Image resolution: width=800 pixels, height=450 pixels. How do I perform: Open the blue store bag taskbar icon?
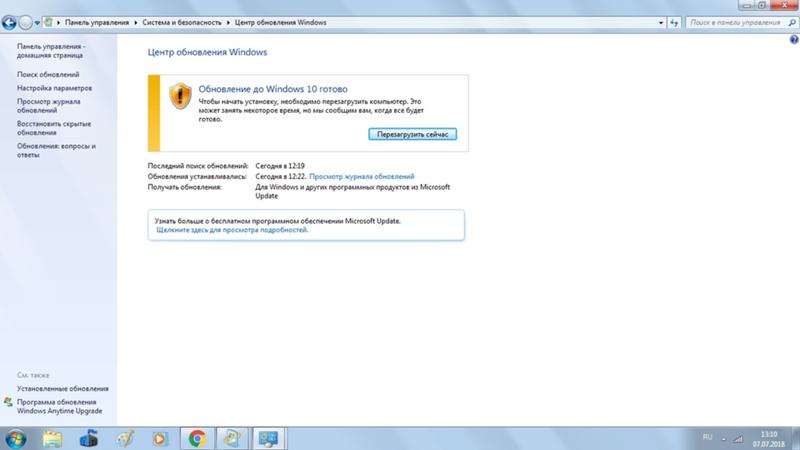click(89, 439)
